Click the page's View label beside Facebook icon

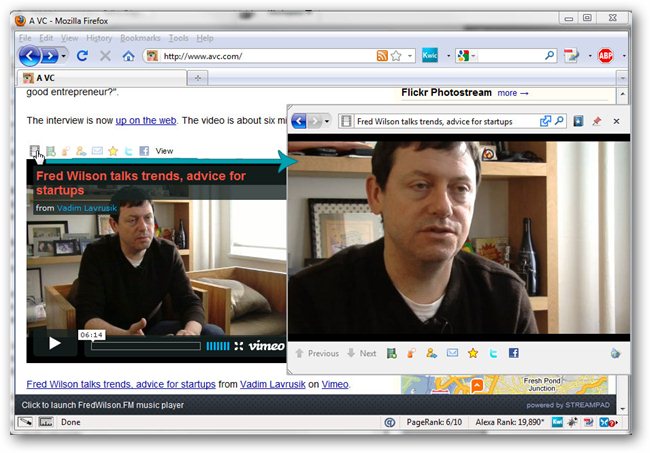click(x=164, y=151)
